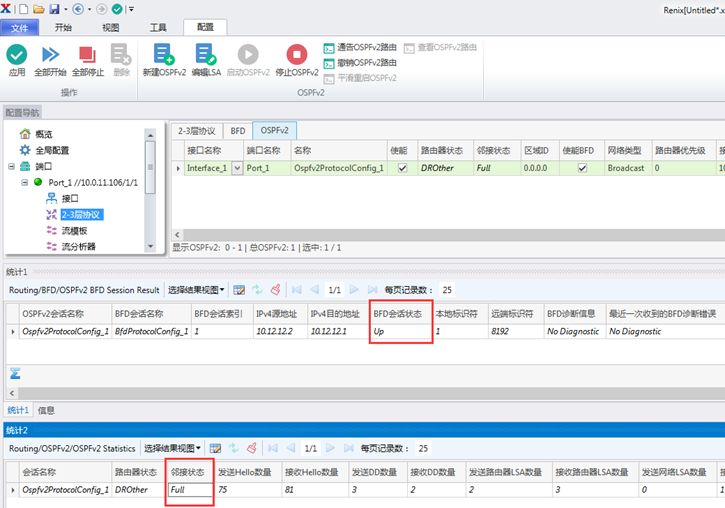Expand BFD session row in 统计1

13,331
